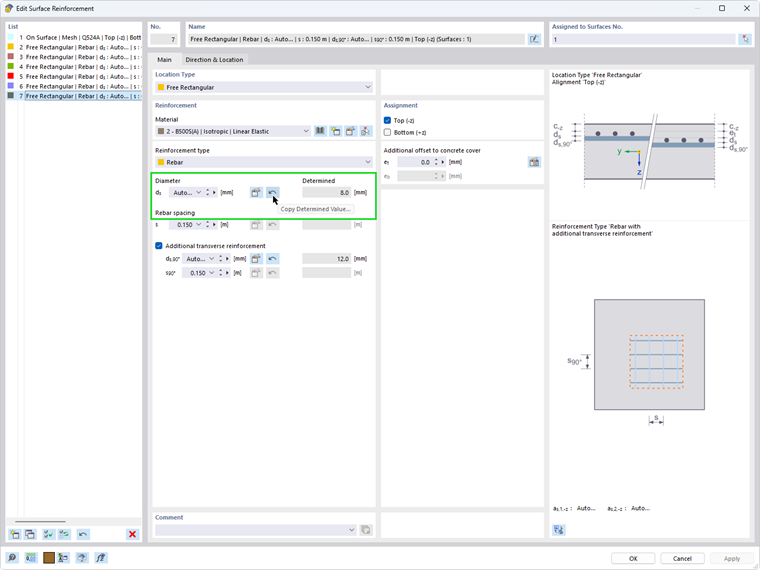760x570 pixels.
Task: Click the bottom-left search magnifier icon
Action: [12, 558]
